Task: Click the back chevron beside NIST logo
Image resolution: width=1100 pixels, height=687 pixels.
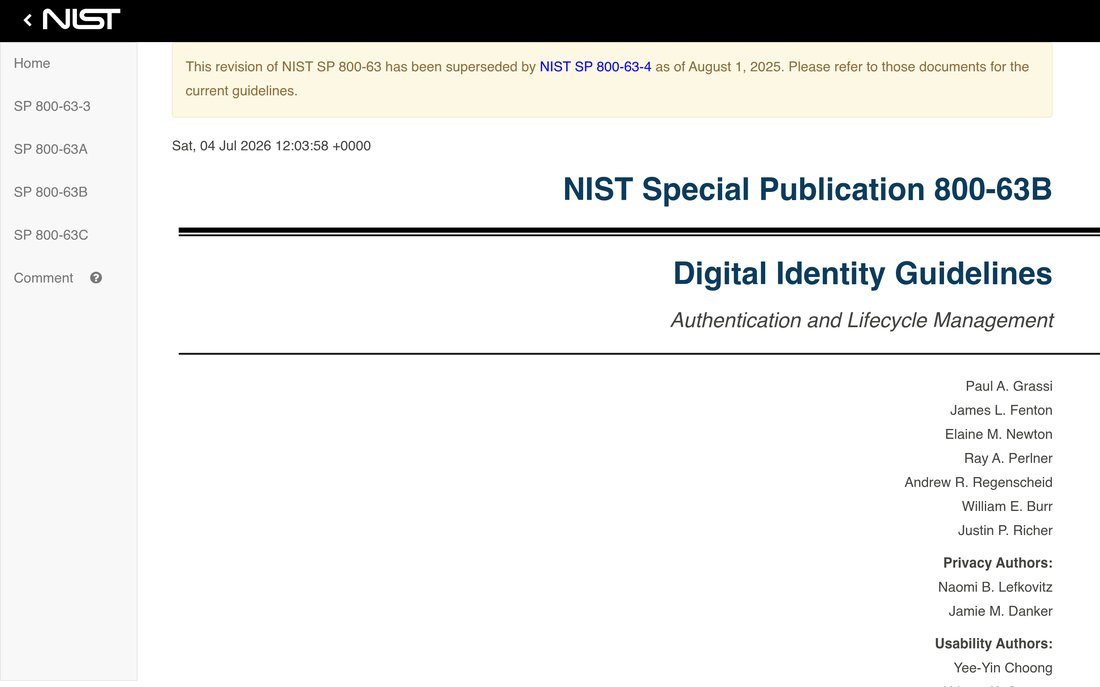Action: point(27,20)
